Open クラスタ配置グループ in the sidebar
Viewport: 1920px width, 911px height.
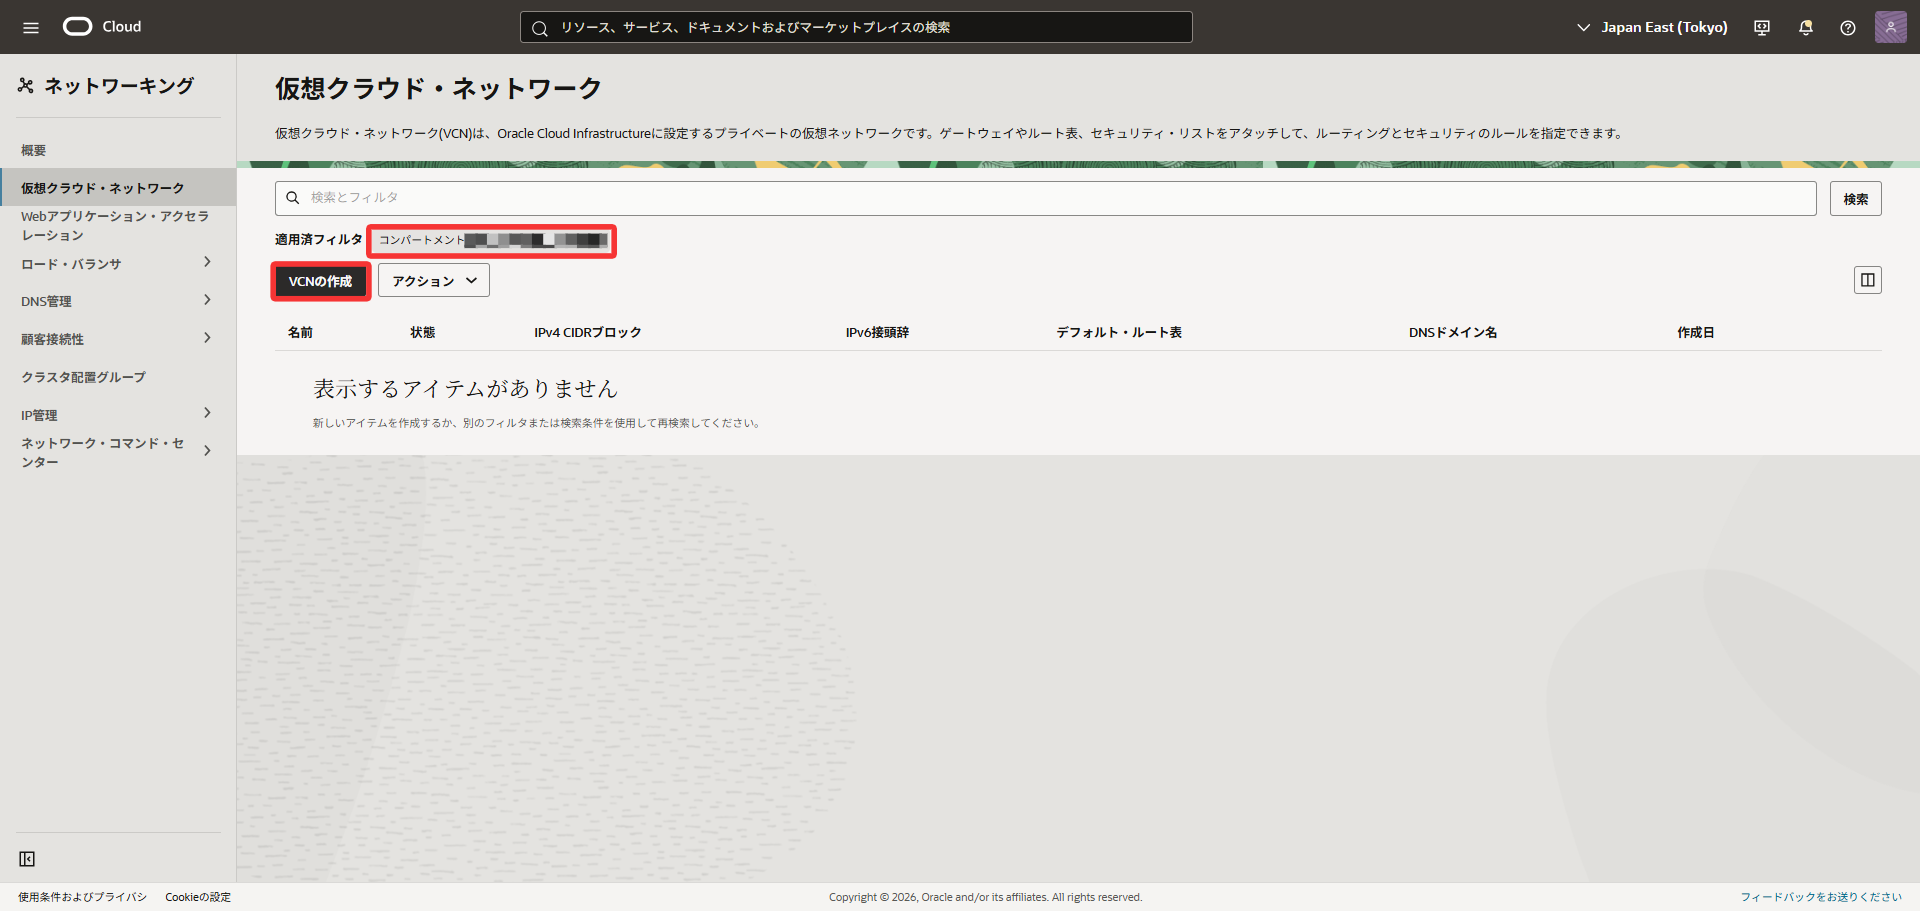pos(83,377)
